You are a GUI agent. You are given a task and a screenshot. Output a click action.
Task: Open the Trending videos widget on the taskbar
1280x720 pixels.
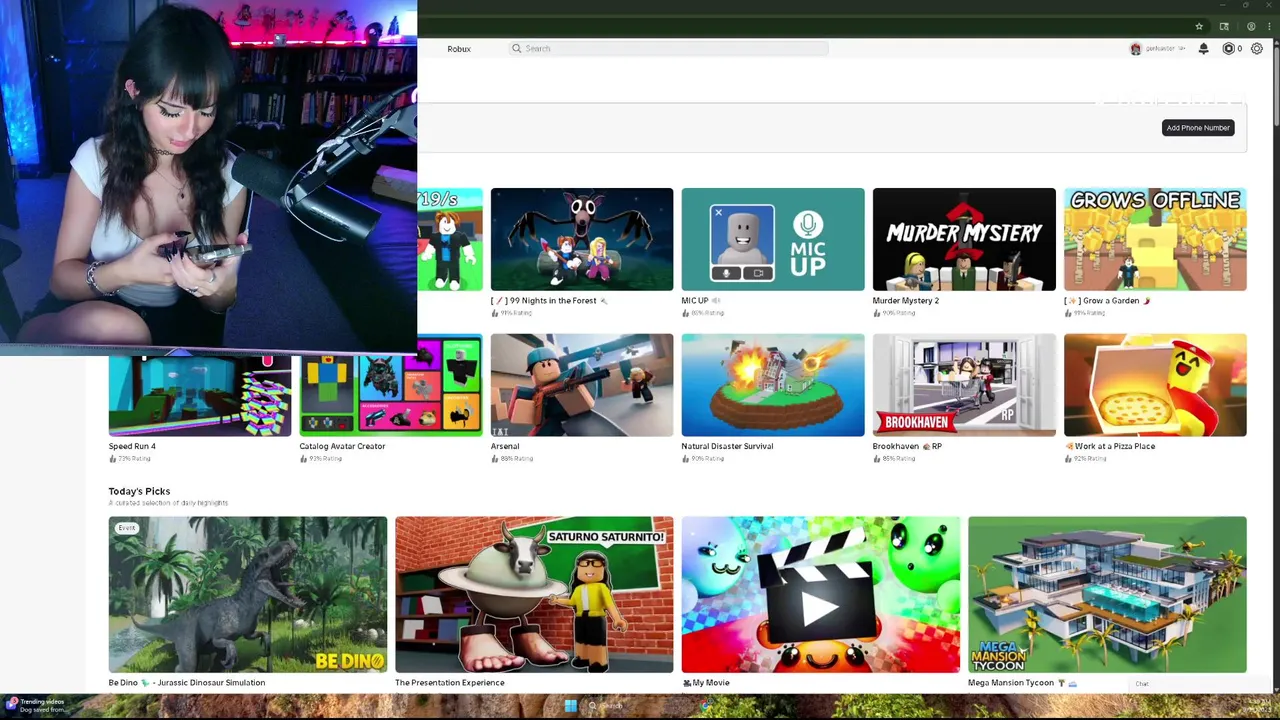pyautogui.click(x=37, y=705)
